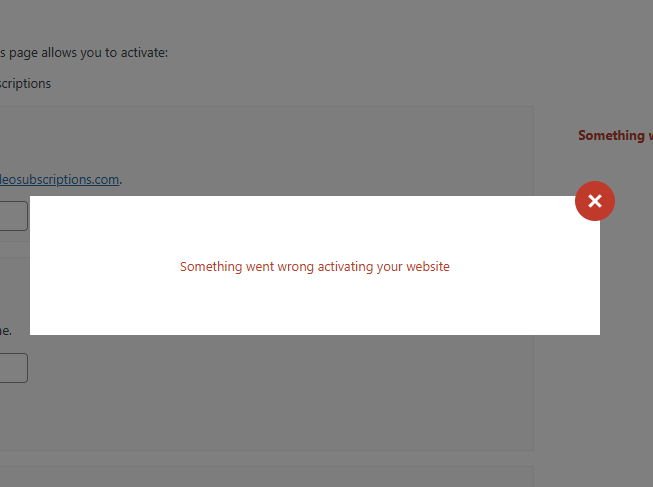Close the error popup with the red X
Image resolution: width=653 pixels, height=487 pixels.
coord(595,201)
